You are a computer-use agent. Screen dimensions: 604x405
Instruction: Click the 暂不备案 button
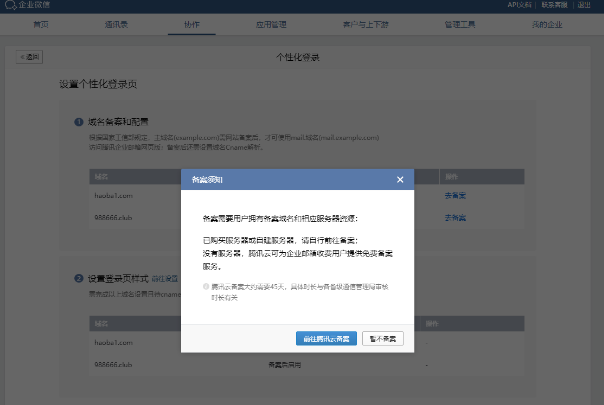pos(383,339)
